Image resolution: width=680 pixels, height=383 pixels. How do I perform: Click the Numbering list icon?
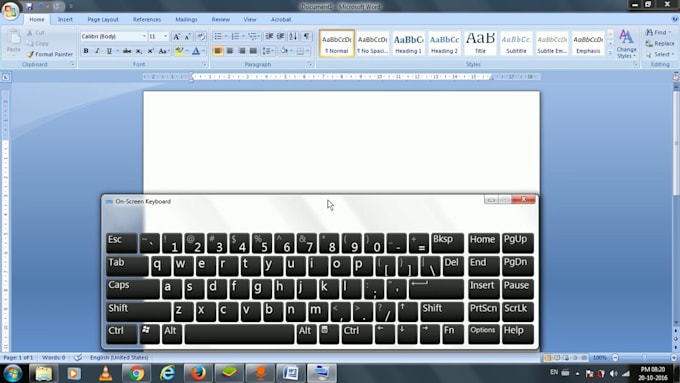[235, 36]
